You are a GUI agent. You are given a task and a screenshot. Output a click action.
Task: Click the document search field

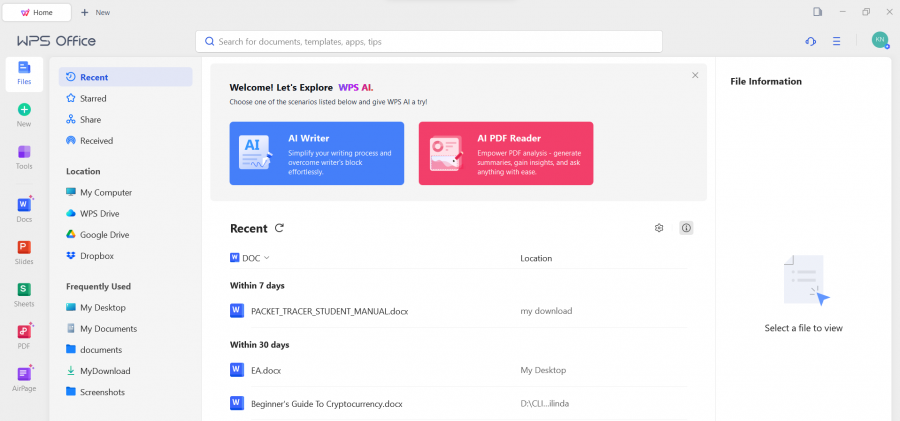[x=429, y=41]
